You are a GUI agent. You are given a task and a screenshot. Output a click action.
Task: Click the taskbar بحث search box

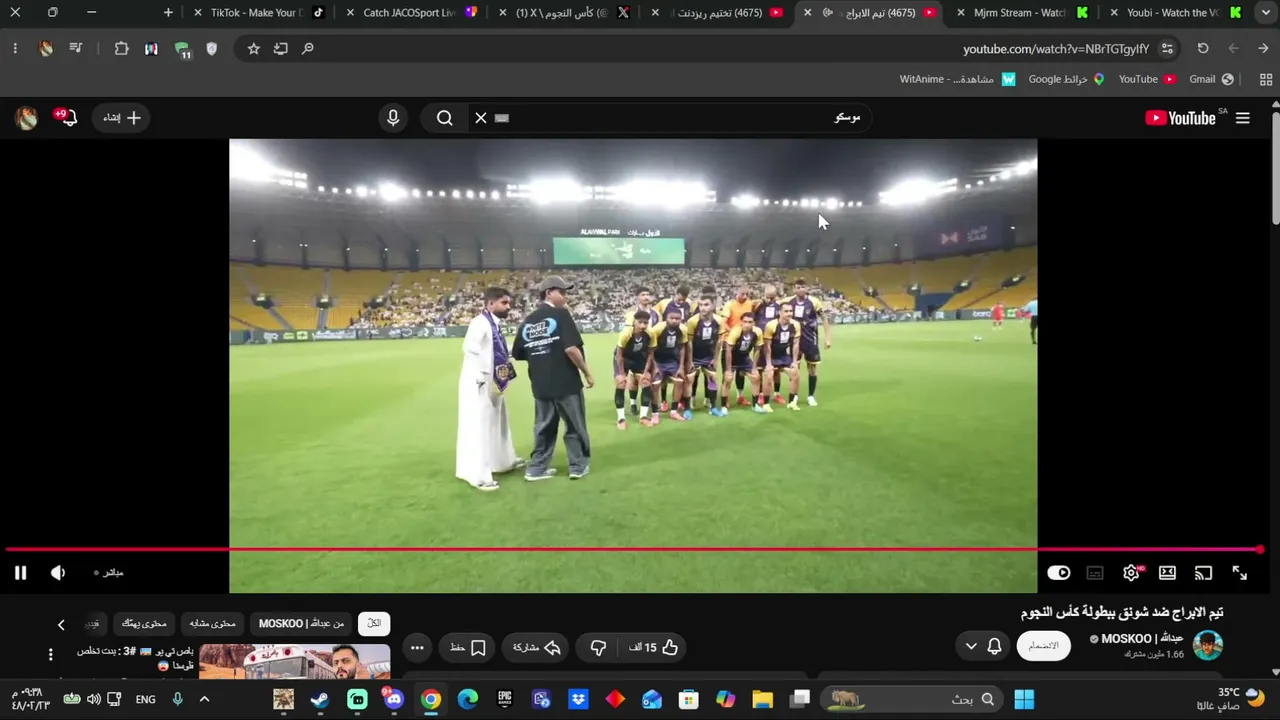point(910,699)
